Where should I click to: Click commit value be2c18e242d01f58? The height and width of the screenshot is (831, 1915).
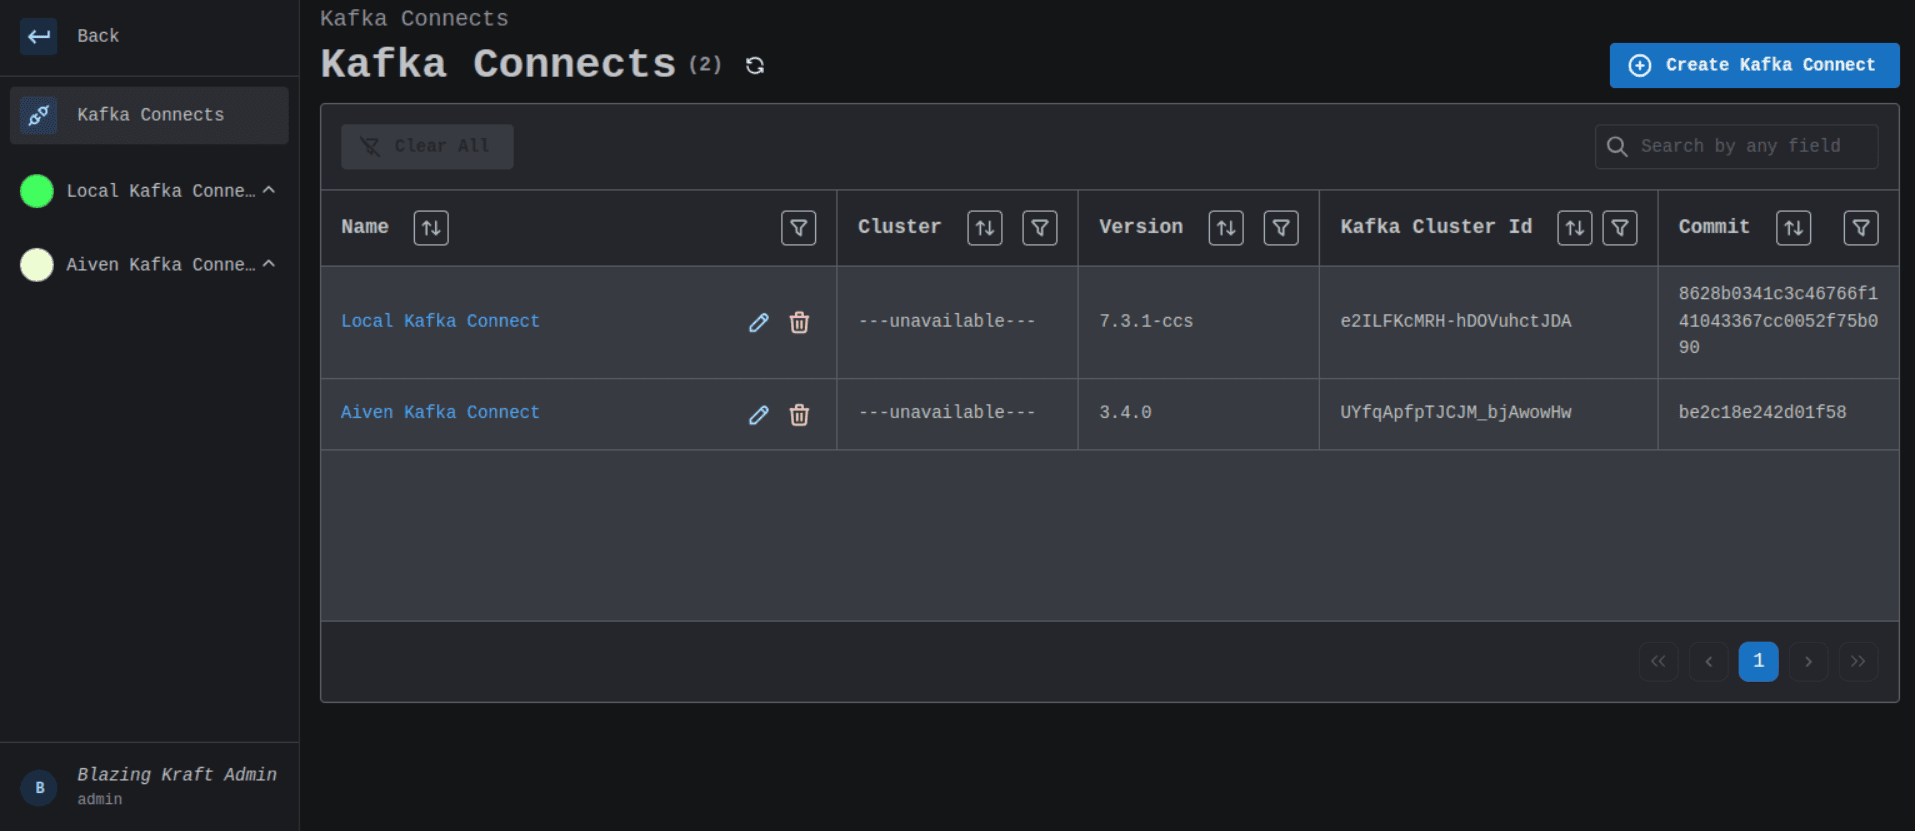click(x=1762, y=412)
